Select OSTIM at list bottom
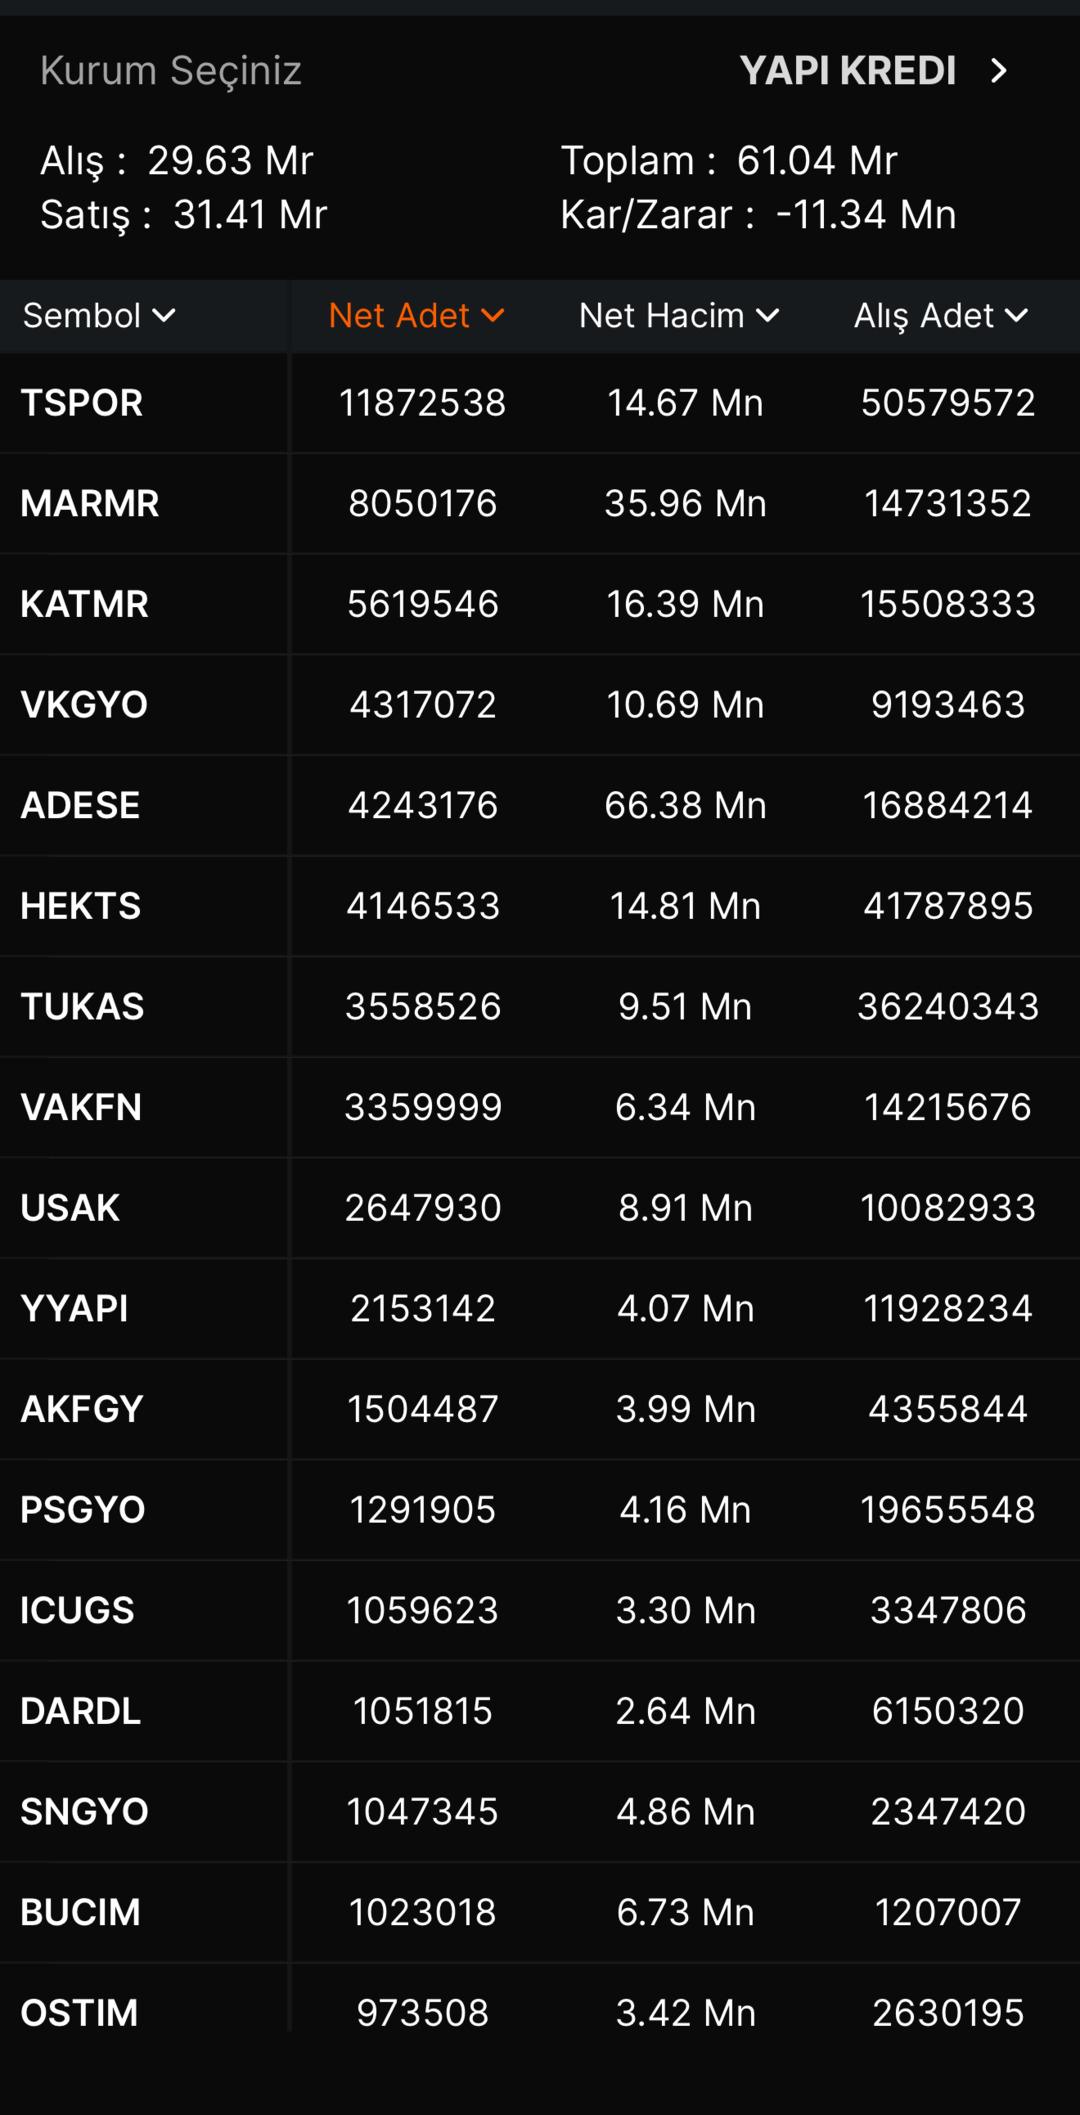 pos(79,2012)
